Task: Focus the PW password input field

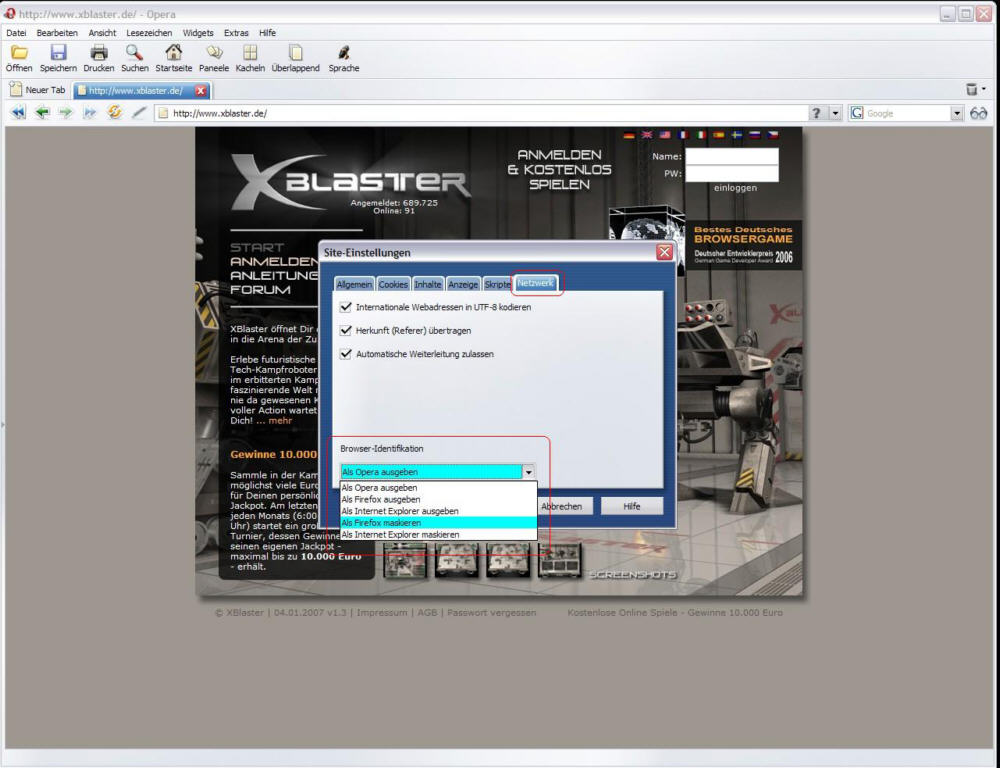Action: pyautogui.click(x=732, y=174)
